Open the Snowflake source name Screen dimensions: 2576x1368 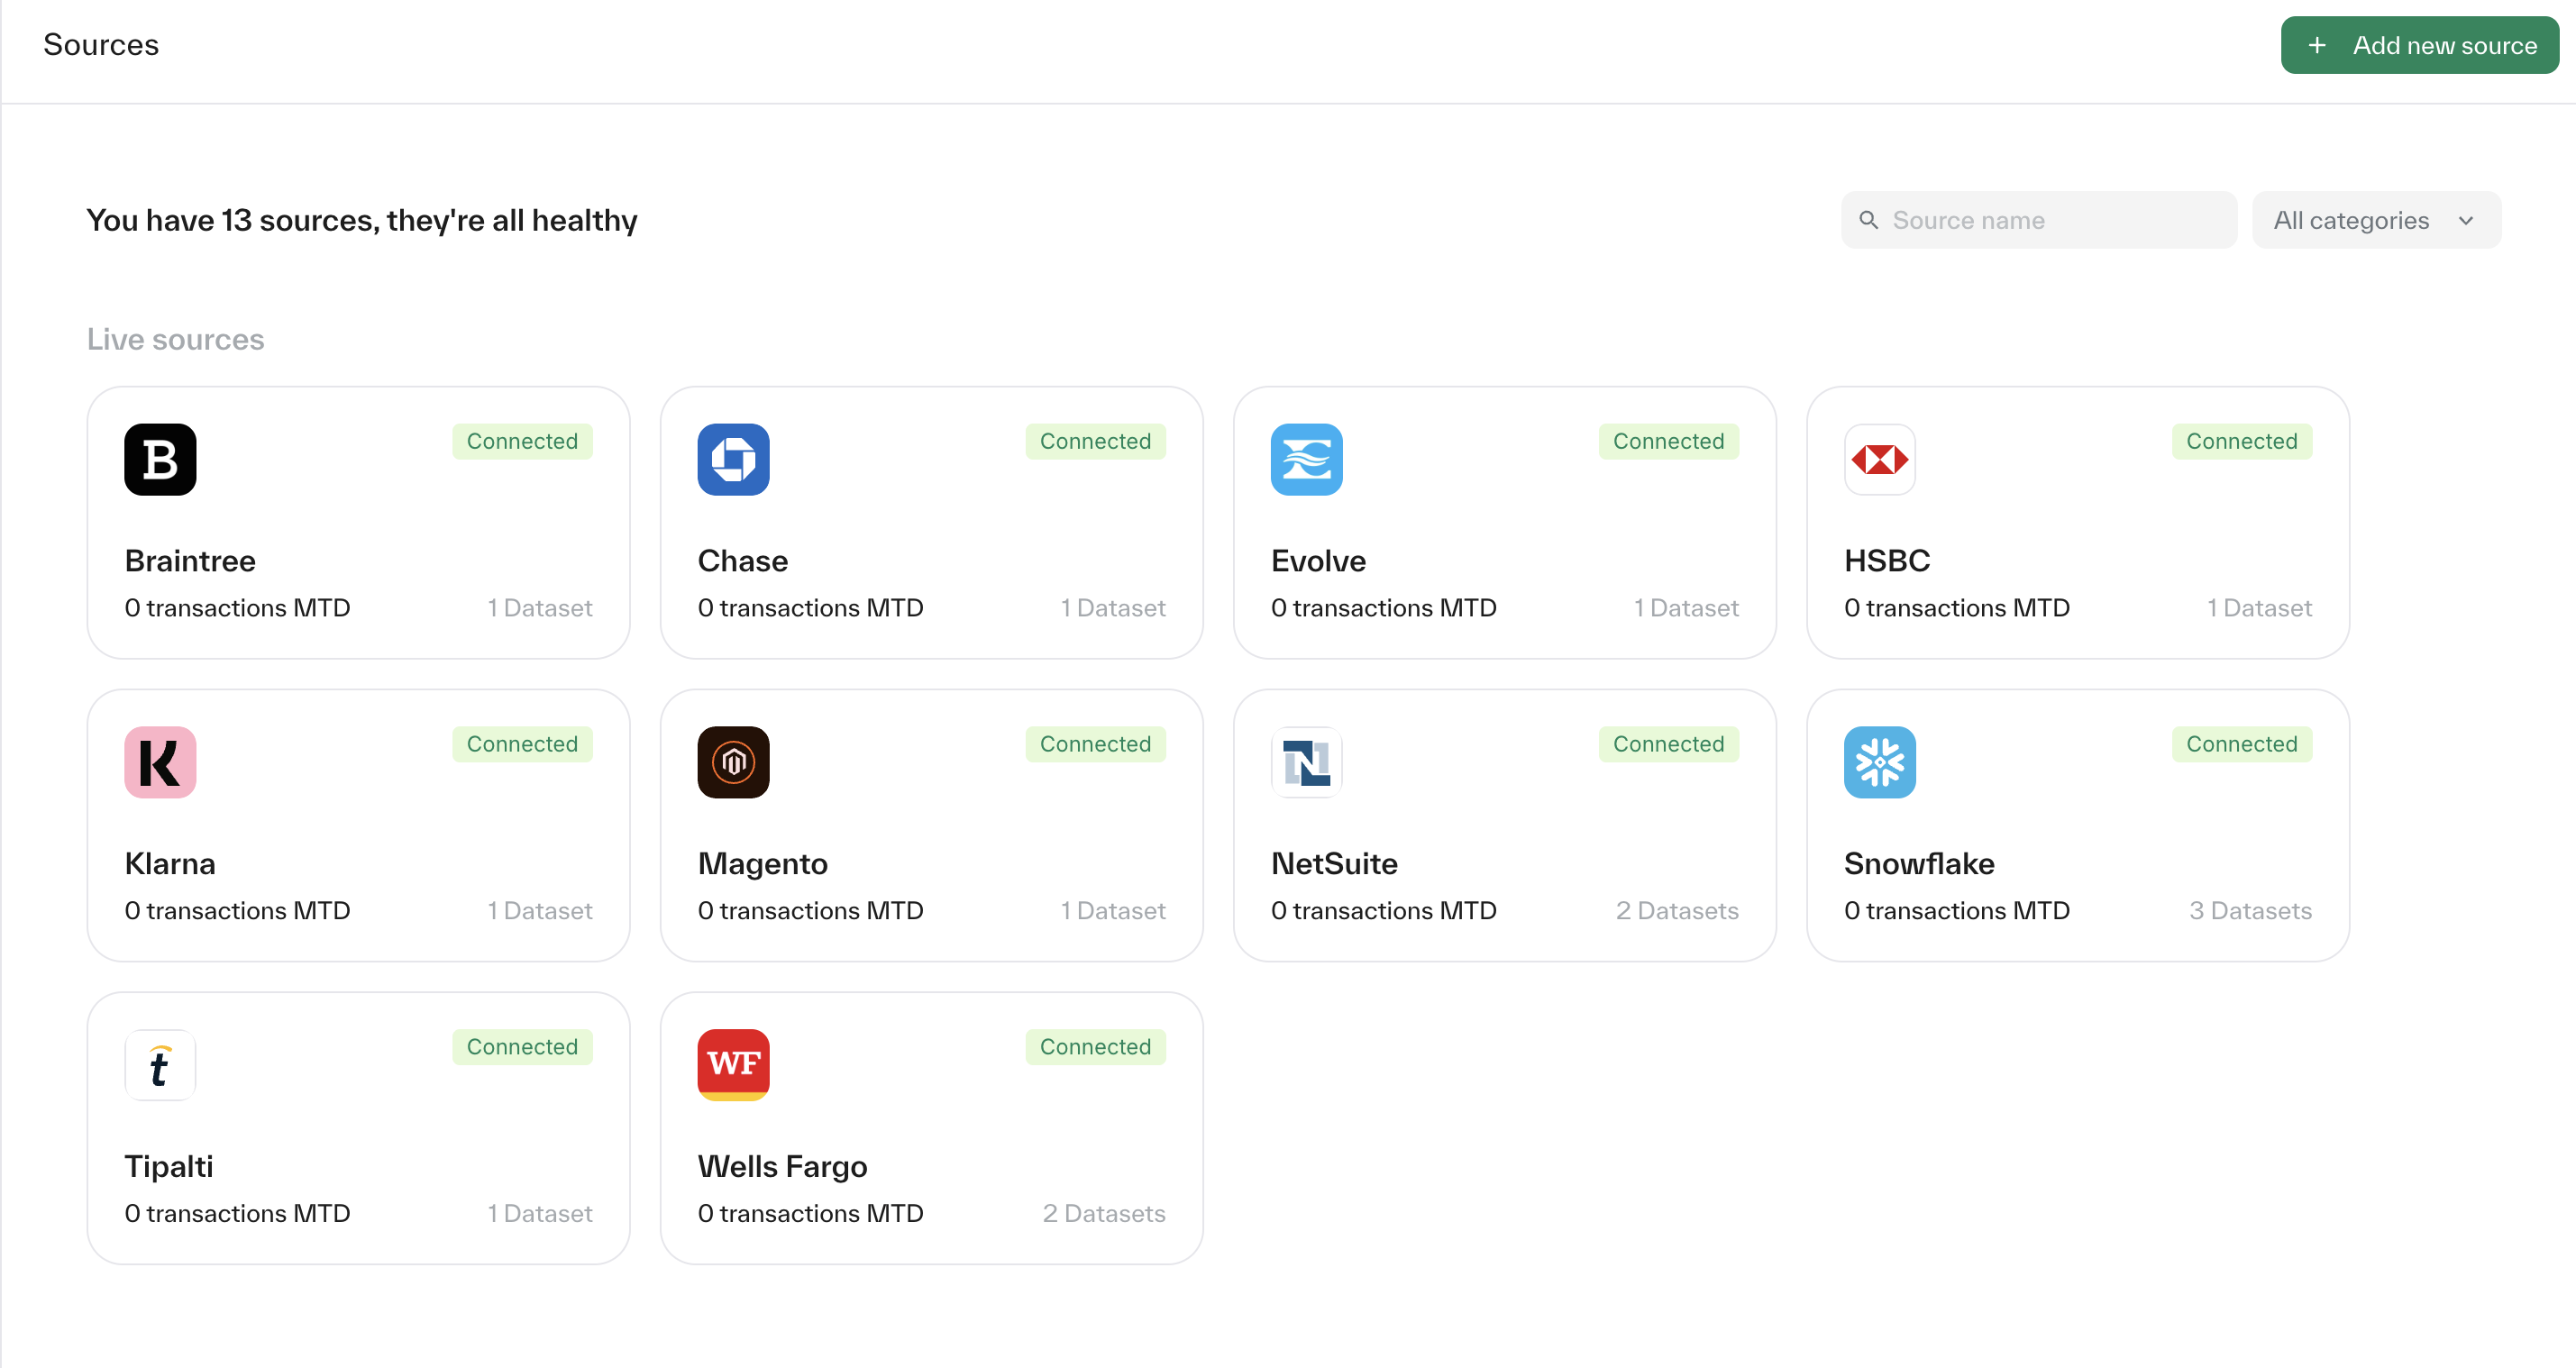click(x=1919, y=863)
